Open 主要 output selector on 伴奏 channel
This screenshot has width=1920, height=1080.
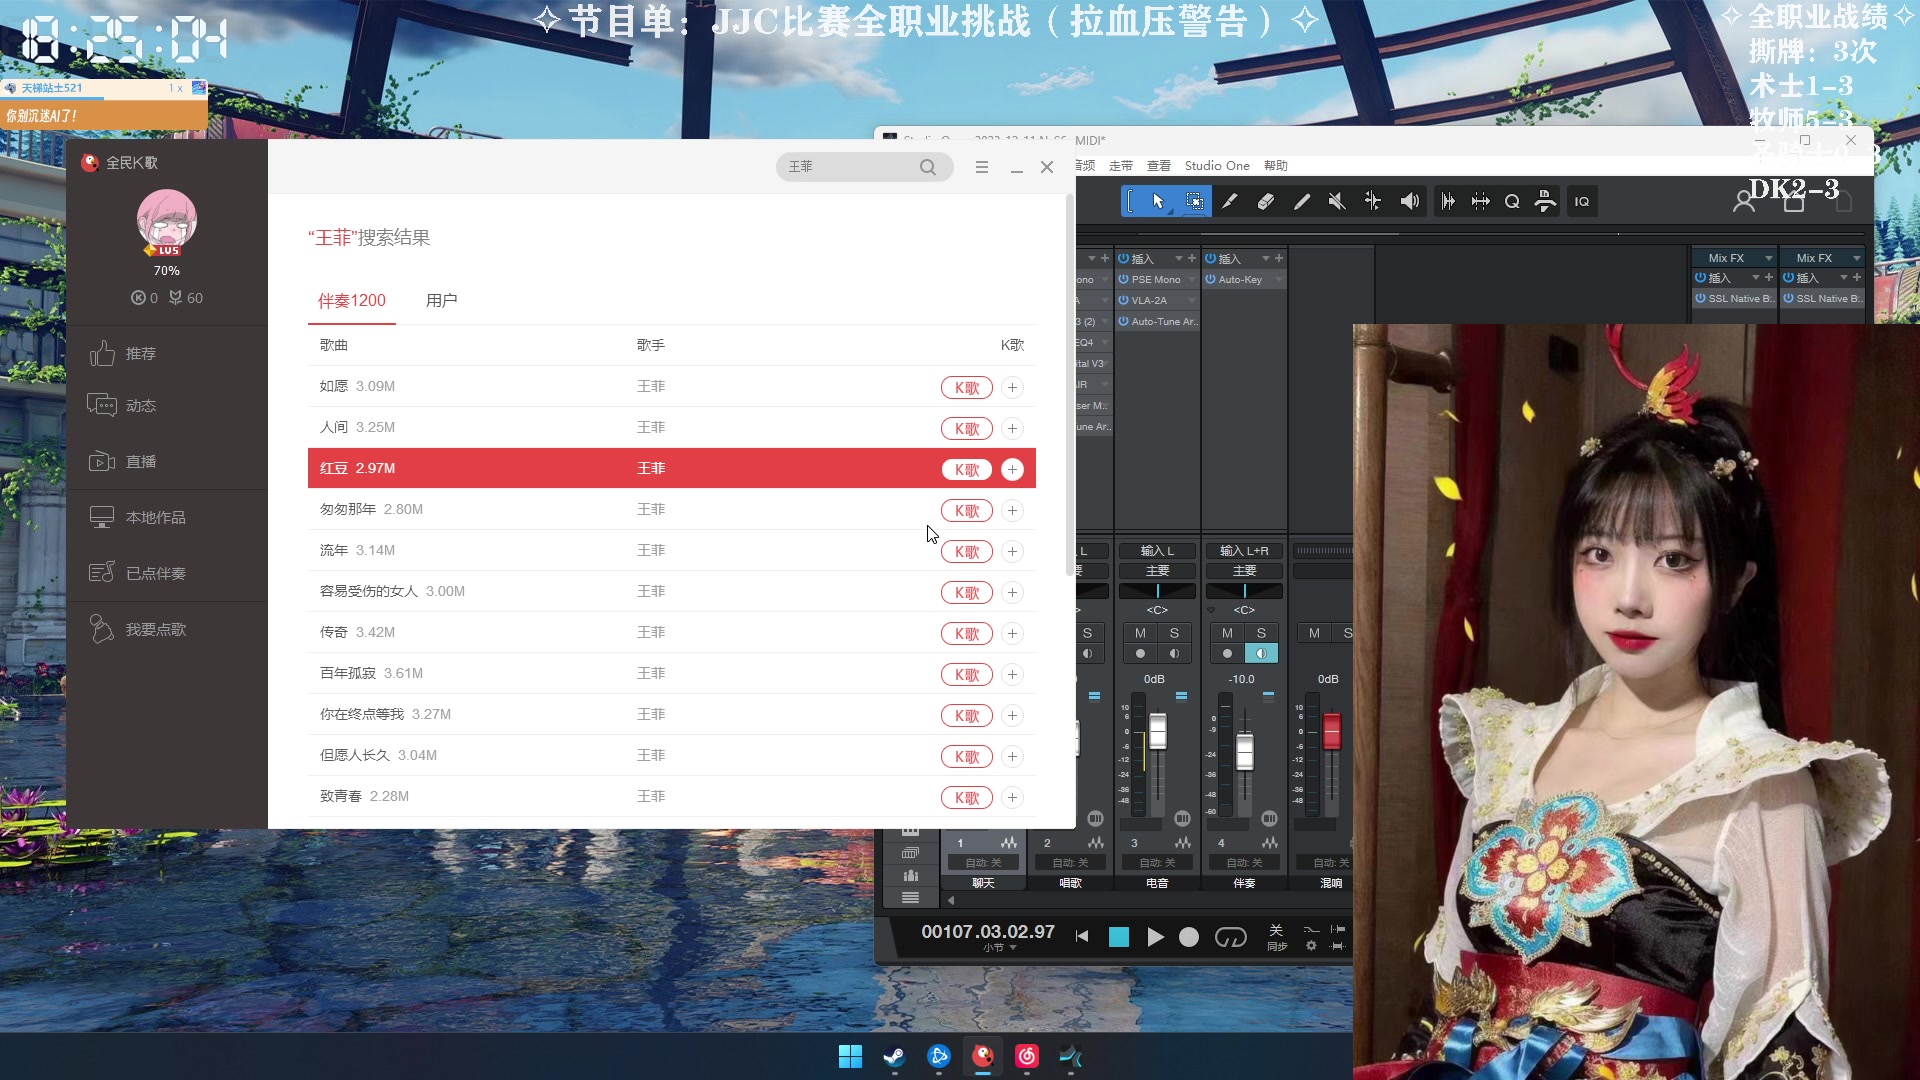click(1244, 571)
